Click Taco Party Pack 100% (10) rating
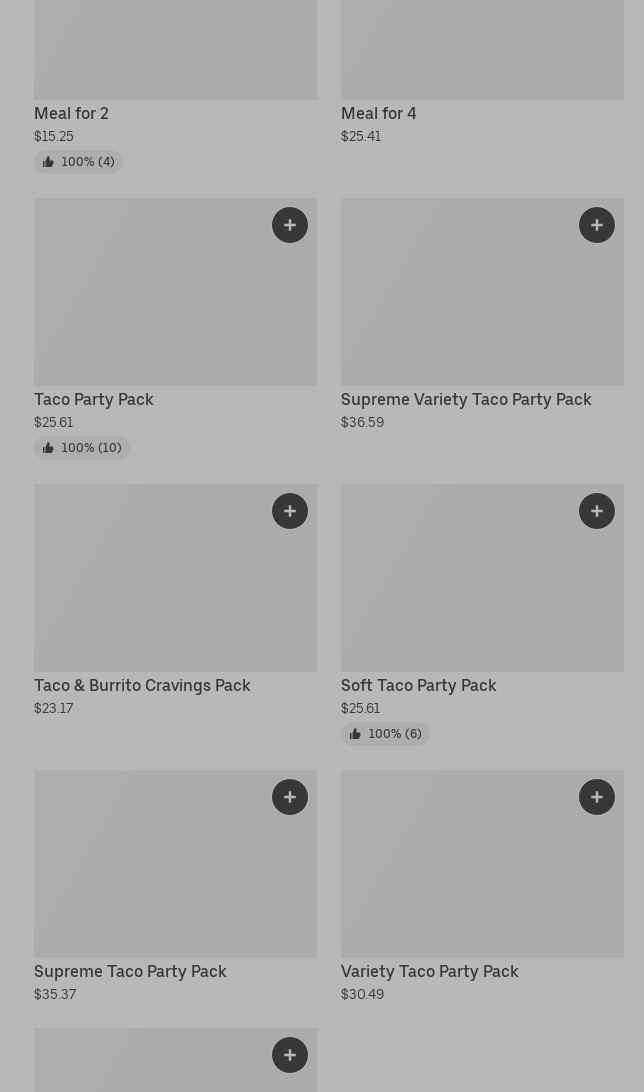The height and width of the screenshot is (1092, 644). pyautogui.click(x=82, y=448)
